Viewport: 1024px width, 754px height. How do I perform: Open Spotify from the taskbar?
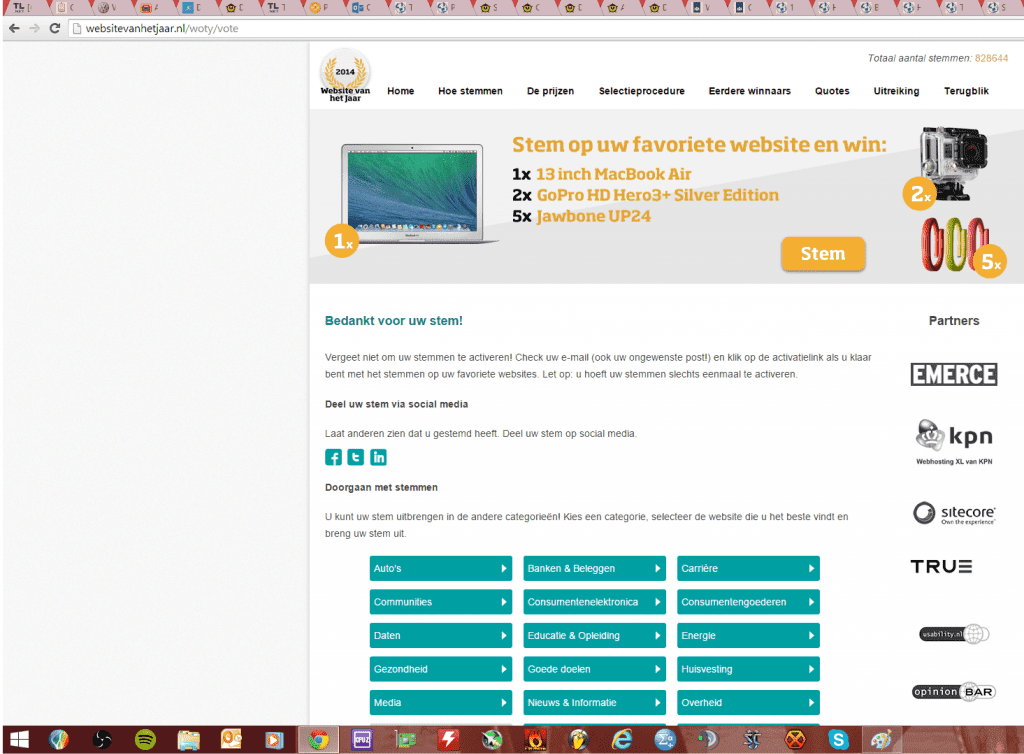tap(145, 740)
